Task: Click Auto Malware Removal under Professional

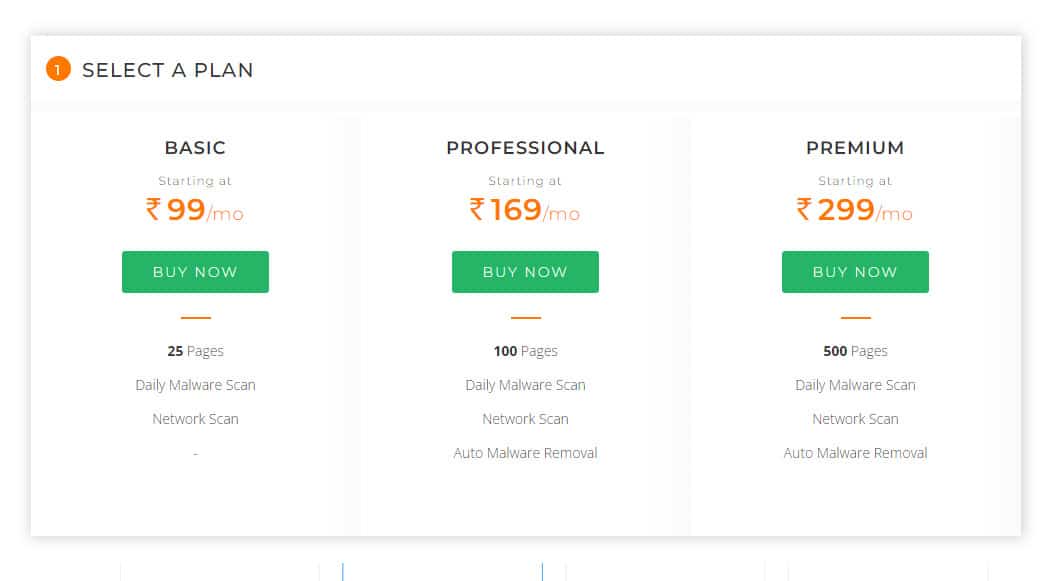Action: pos(525,453)
